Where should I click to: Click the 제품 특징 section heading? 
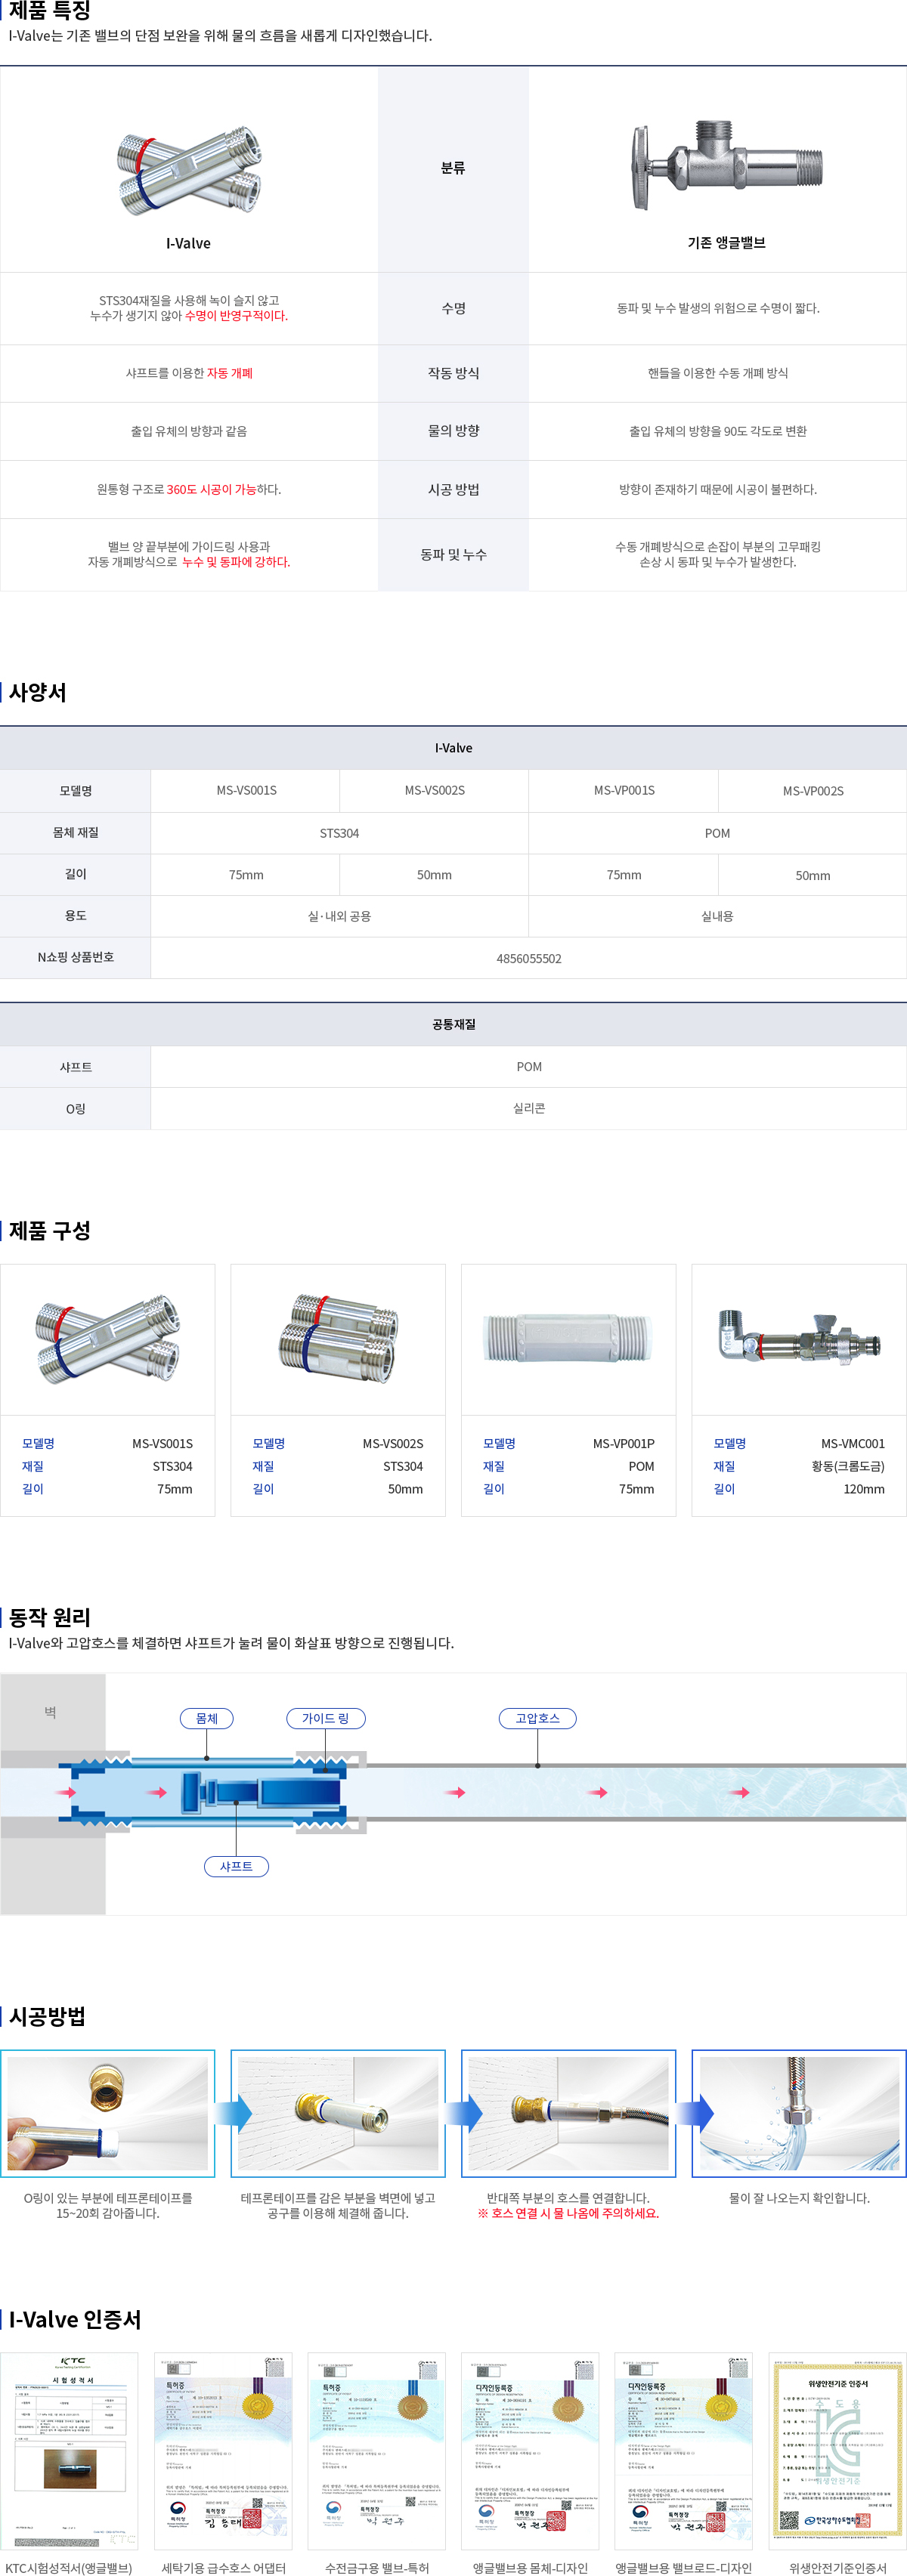50,11
